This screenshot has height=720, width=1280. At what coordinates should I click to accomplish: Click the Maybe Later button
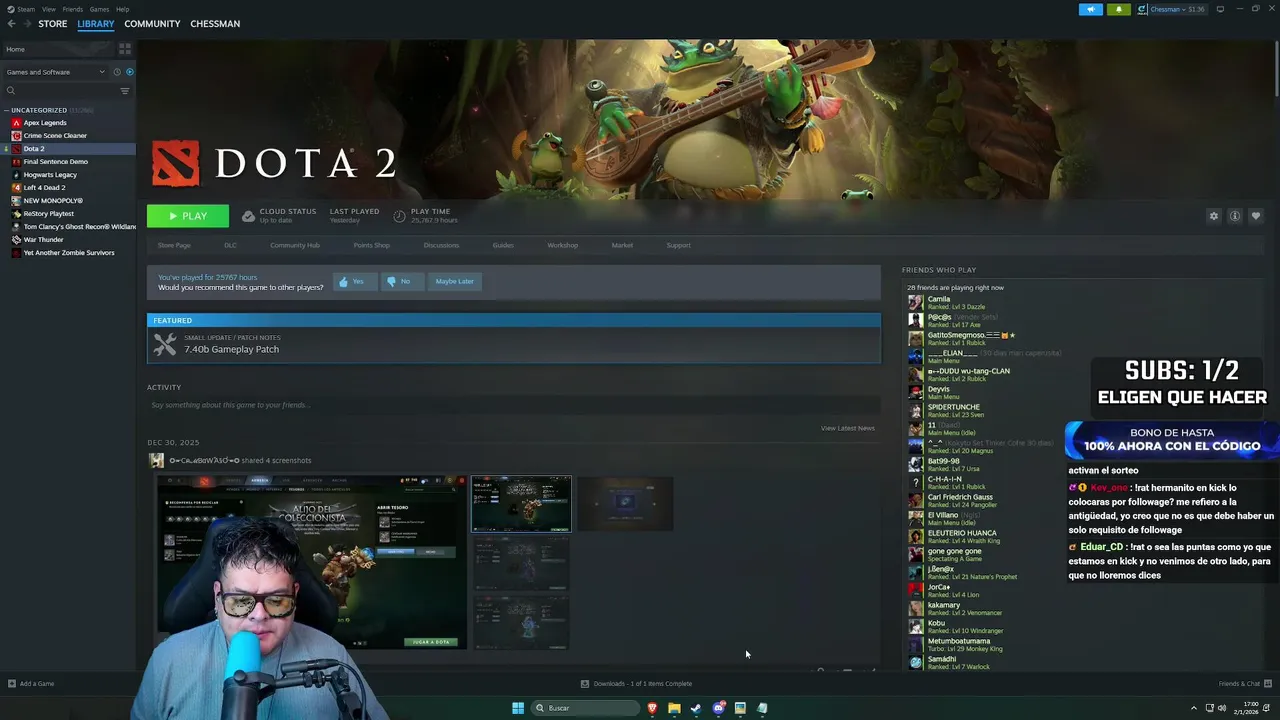(x=454, y=282)
